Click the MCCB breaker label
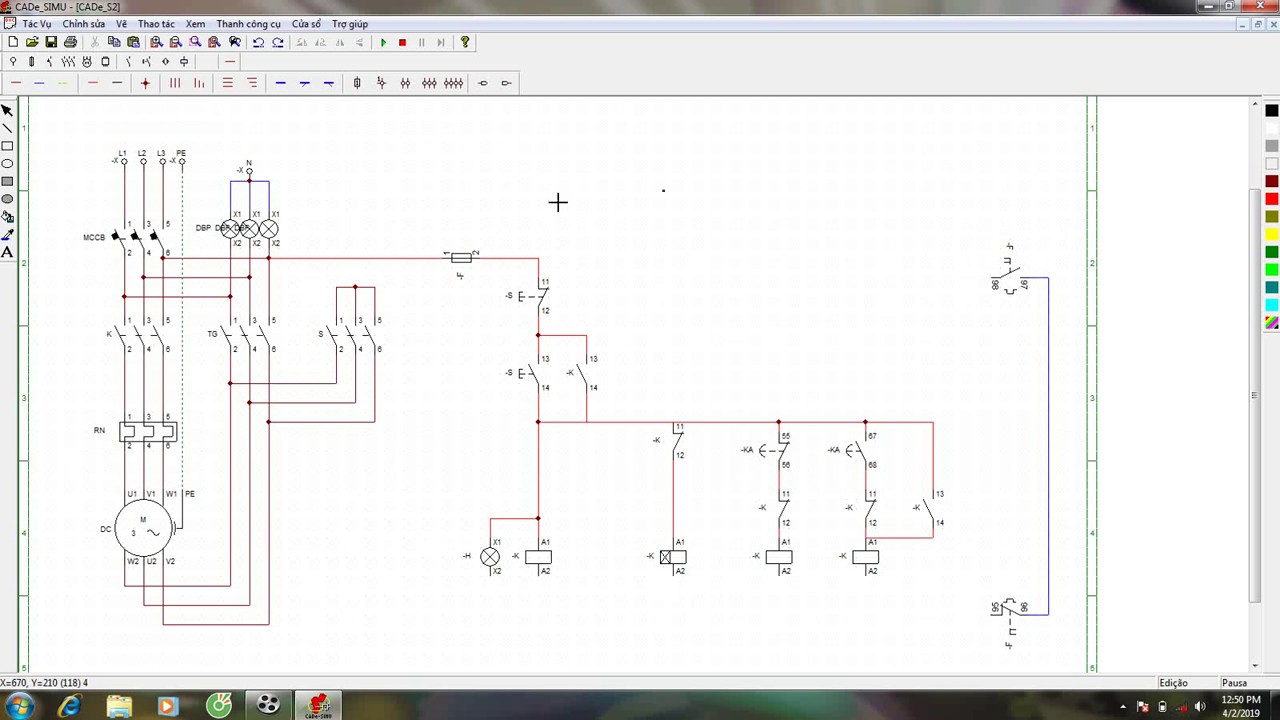 94,237
